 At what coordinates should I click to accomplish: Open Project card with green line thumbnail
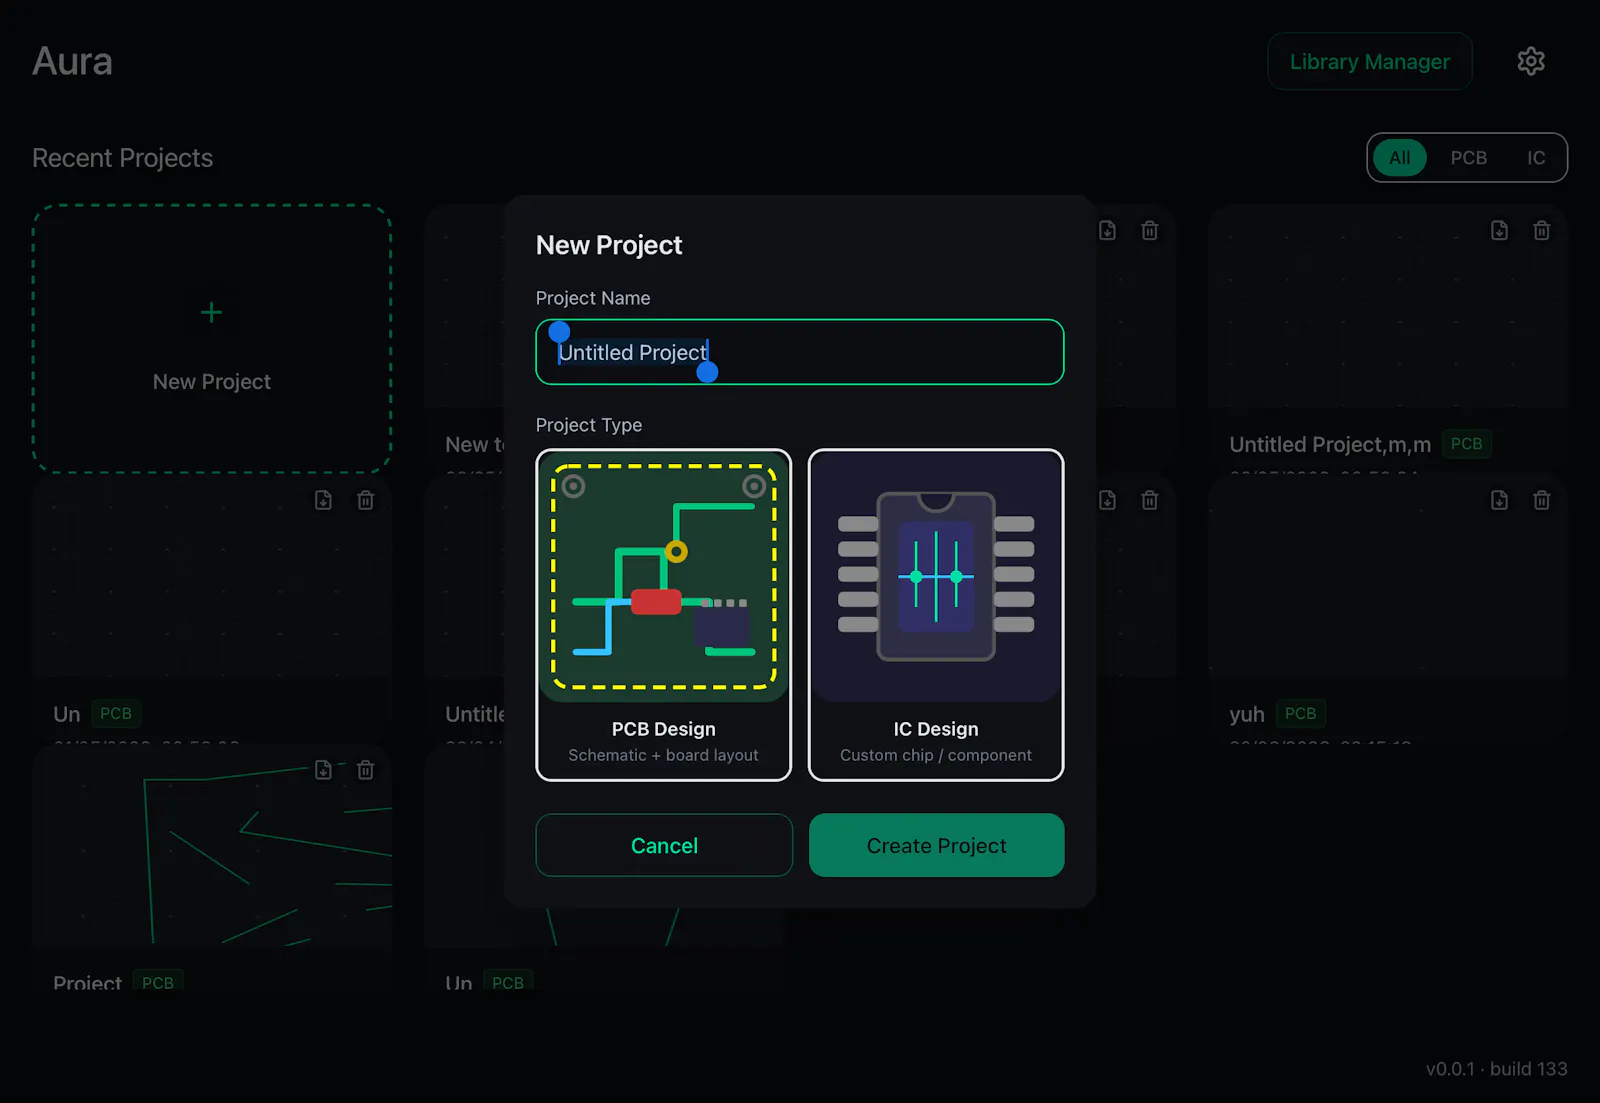(x=212, y=866)
